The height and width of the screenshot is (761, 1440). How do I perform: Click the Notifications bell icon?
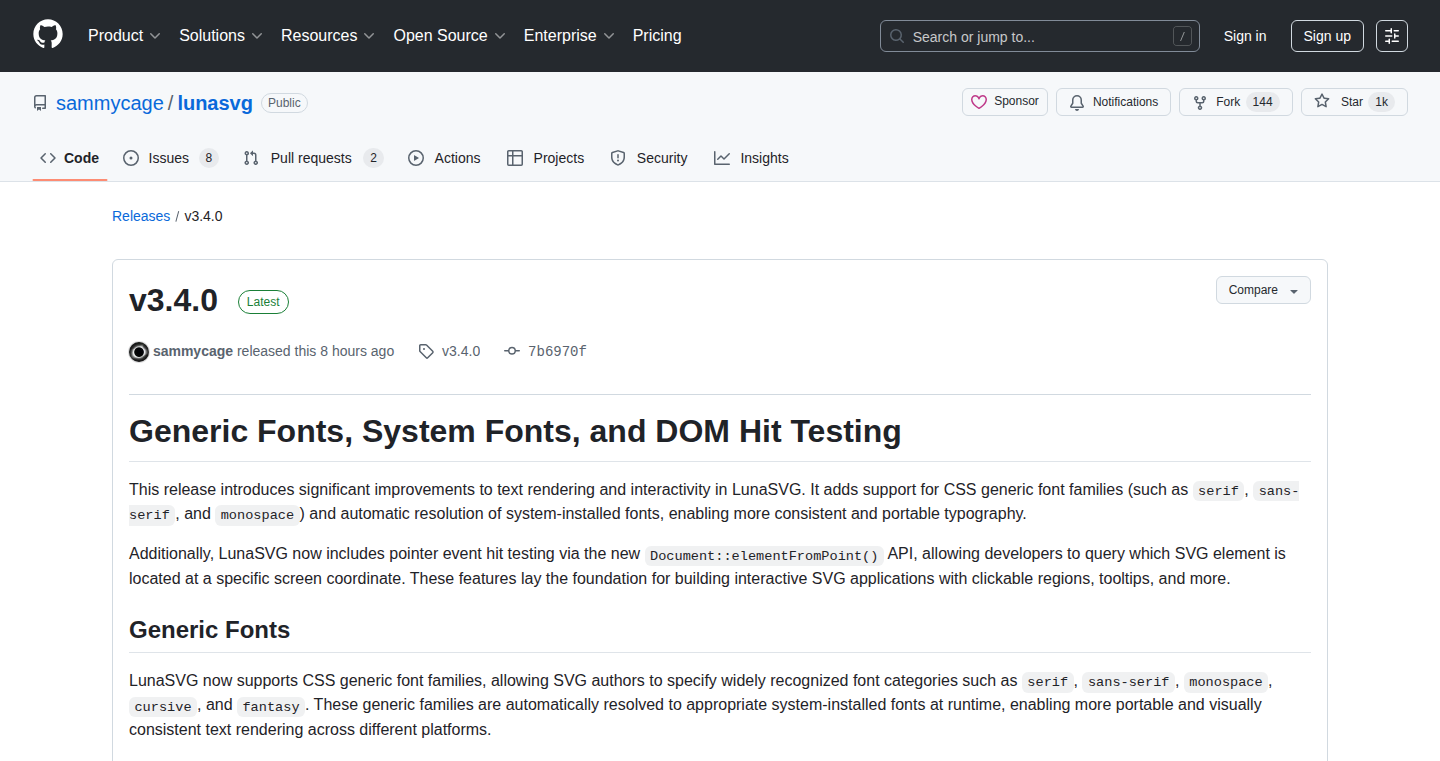(1077, 102)
